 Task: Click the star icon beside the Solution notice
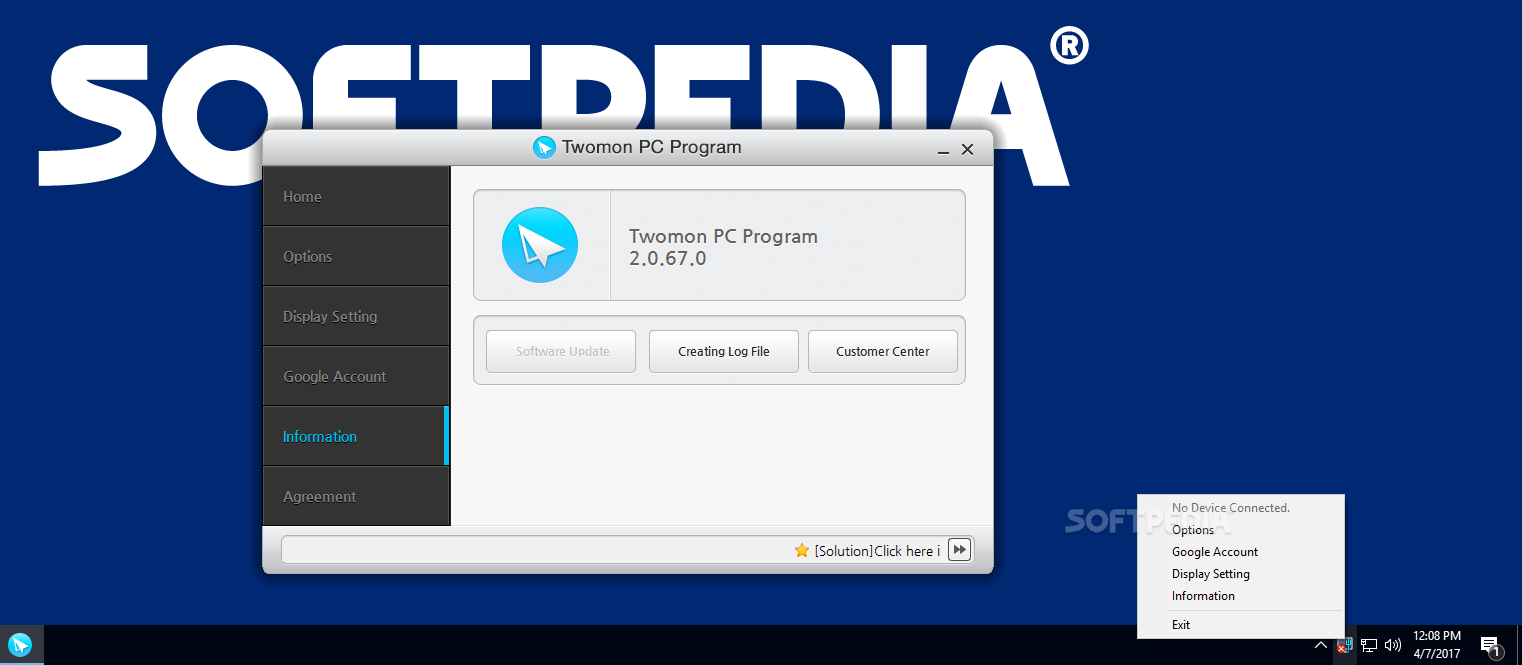click(x=802, y=550)
